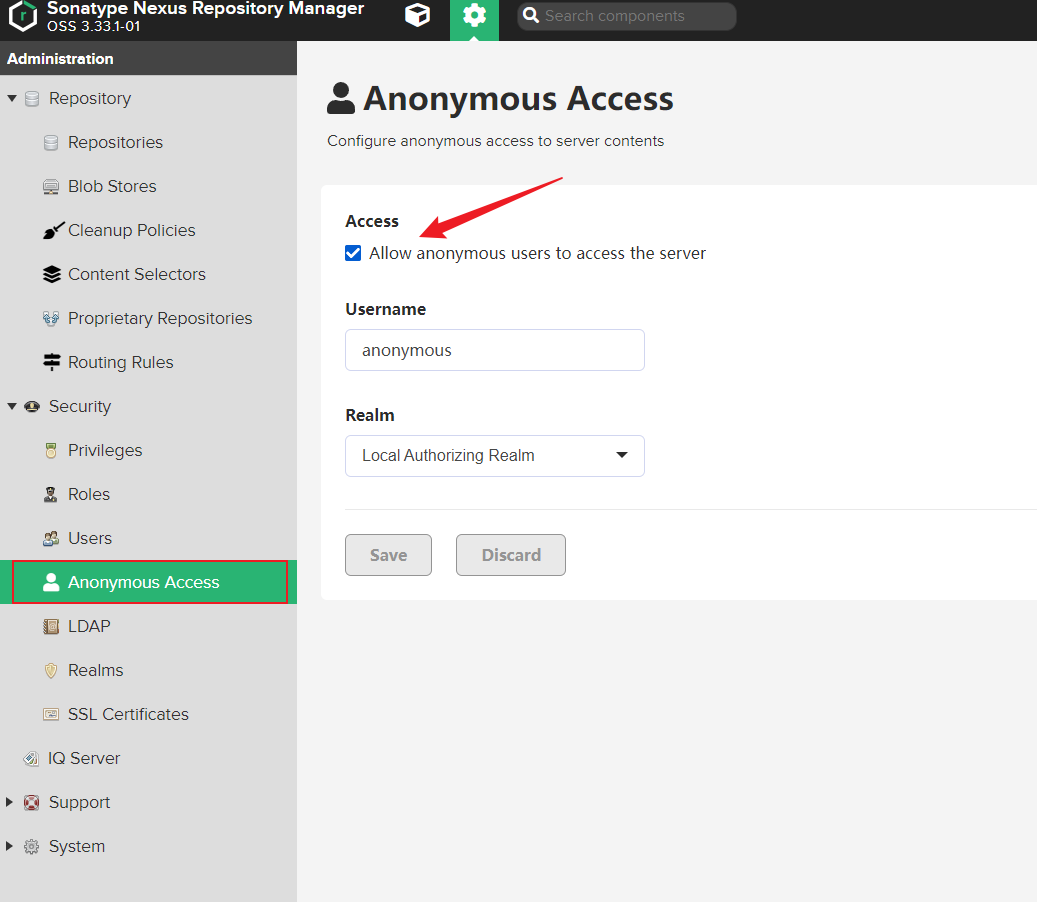The image size is (1037, 902).
Task: Collapse the Security tree section
Action: coord(11,407)
